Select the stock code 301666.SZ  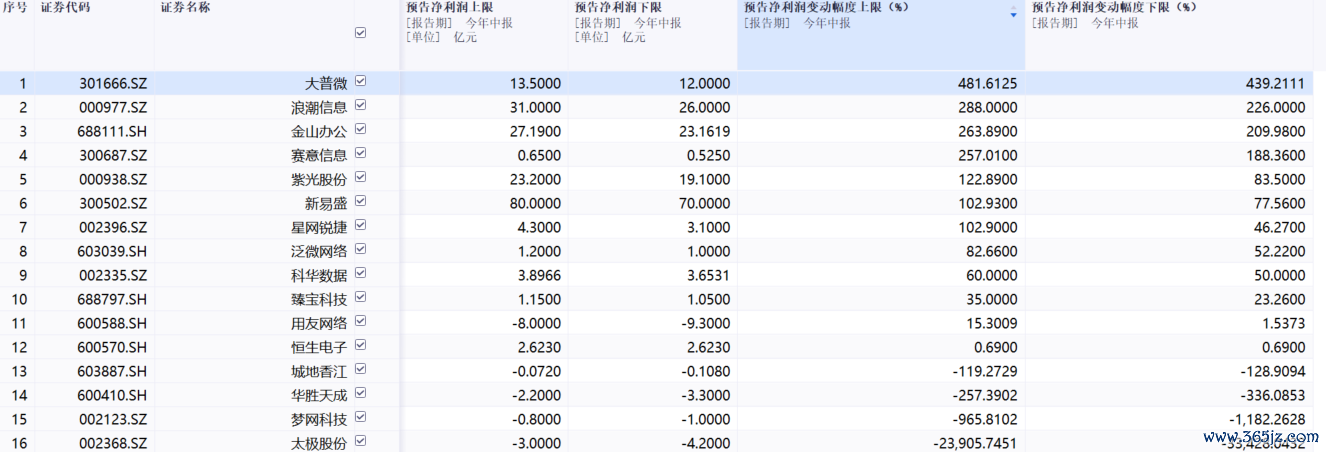tap(113, 83)
